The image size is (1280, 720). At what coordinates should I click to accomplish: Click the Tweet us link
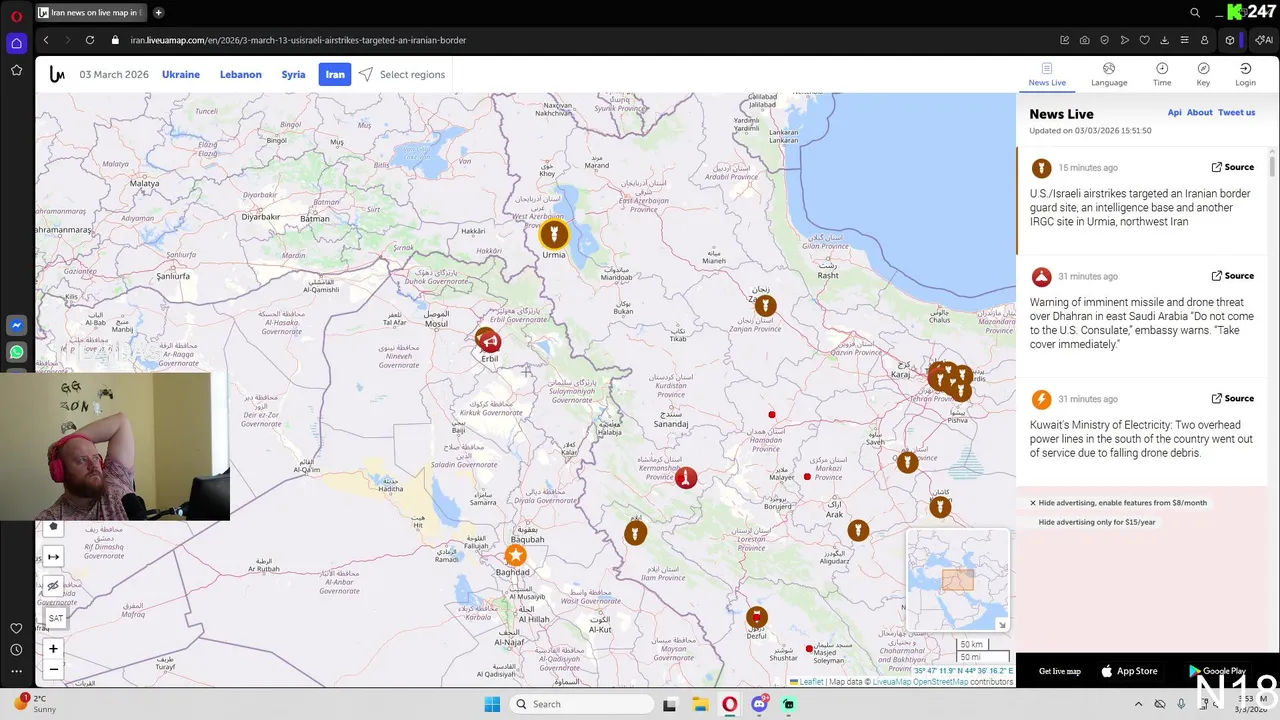[1236, 113]
